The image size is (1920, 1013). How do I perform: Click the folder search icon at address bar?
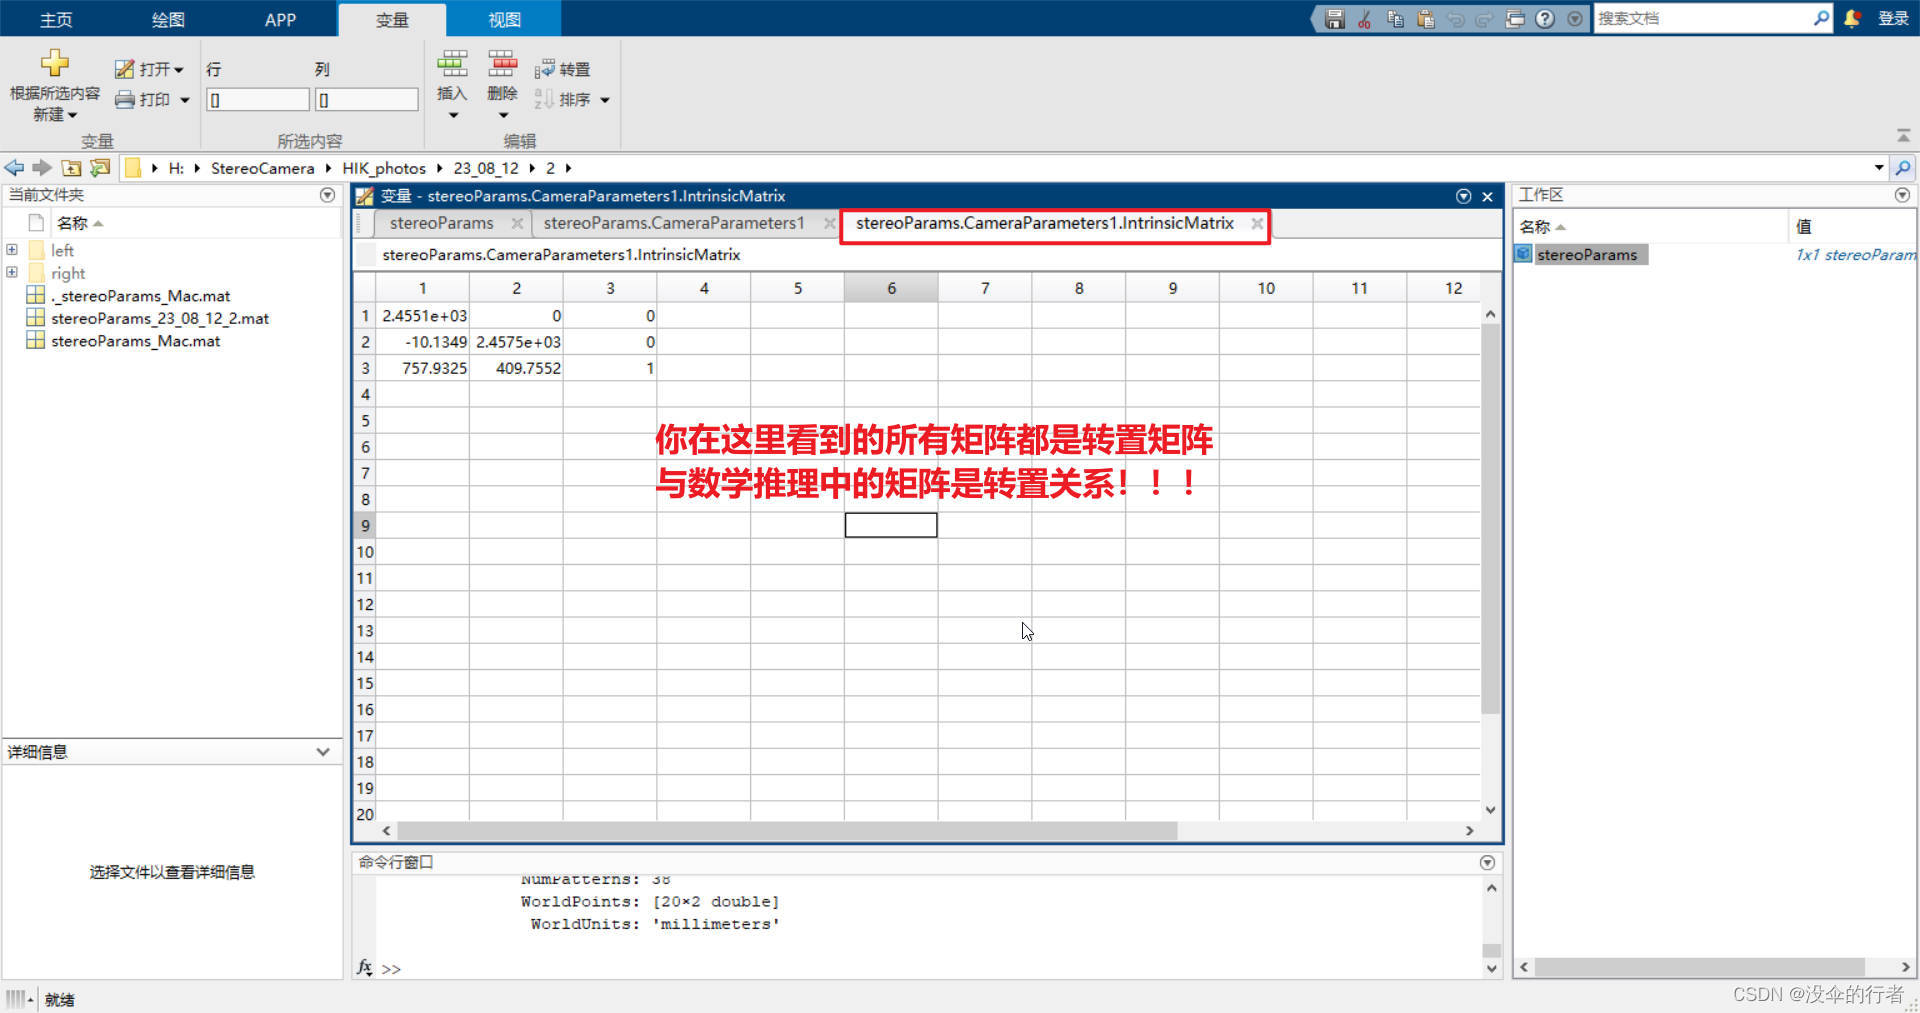1903,168
